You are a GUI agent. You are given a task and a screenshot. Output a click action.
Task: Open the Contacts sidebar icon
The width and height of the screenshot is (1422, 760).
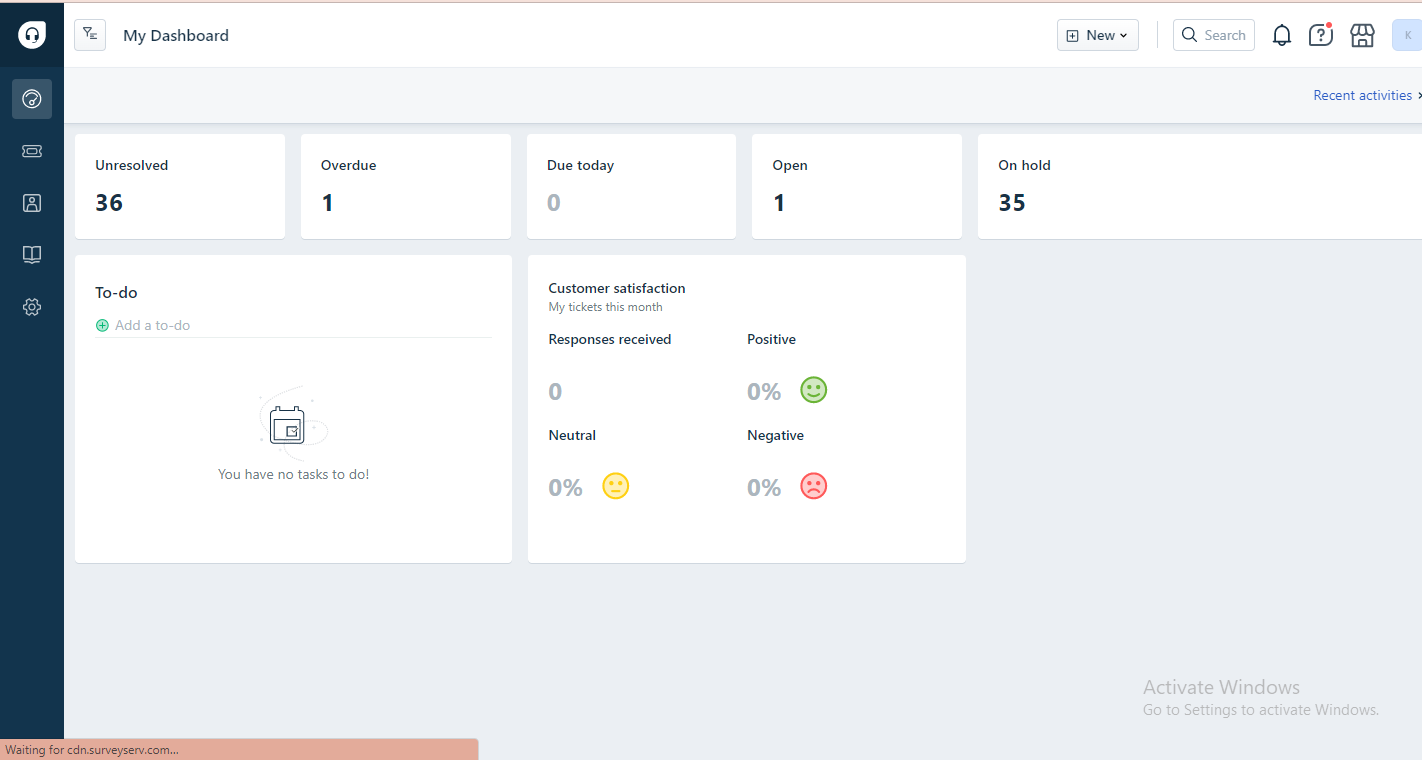[32, 203]
